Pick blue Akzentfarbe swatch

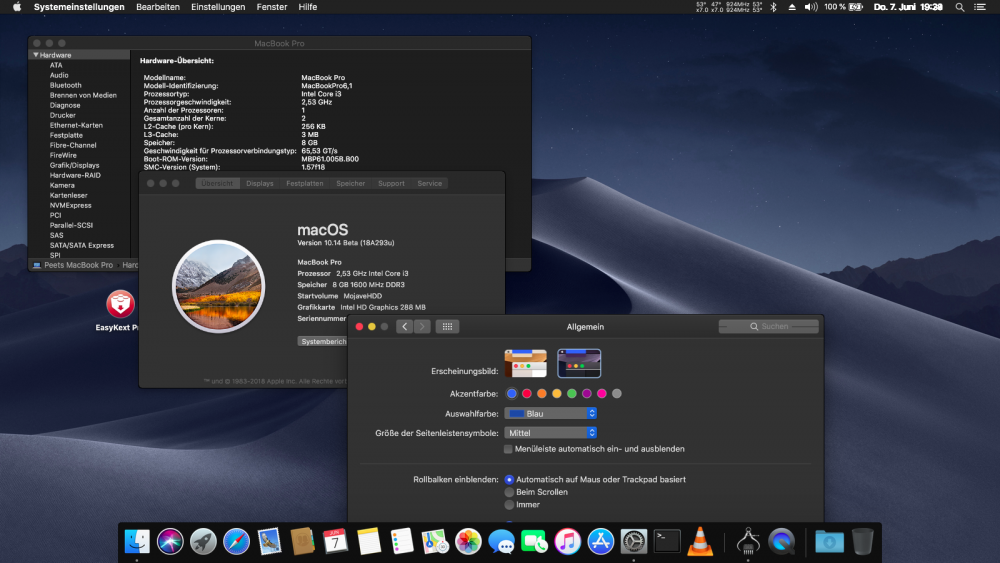511,394
